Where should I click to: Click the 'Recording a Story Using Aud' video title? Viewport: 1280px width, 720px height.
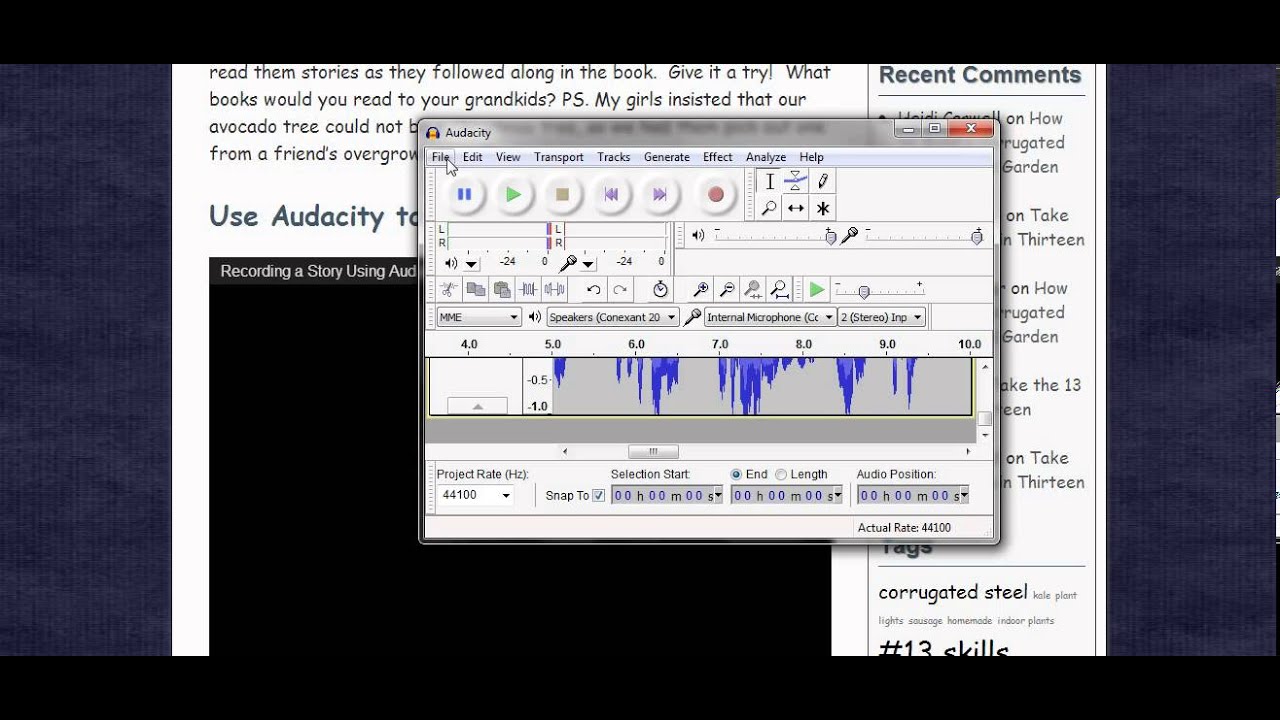click(x=318, y=271)
